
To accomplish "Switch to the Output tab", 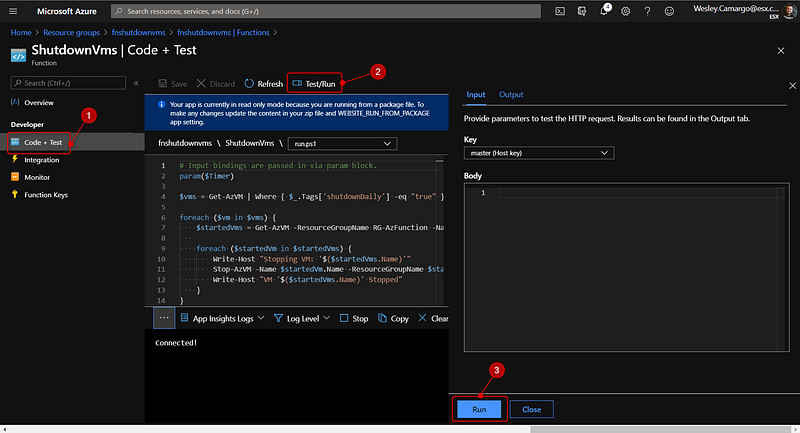I will [511, 94].
